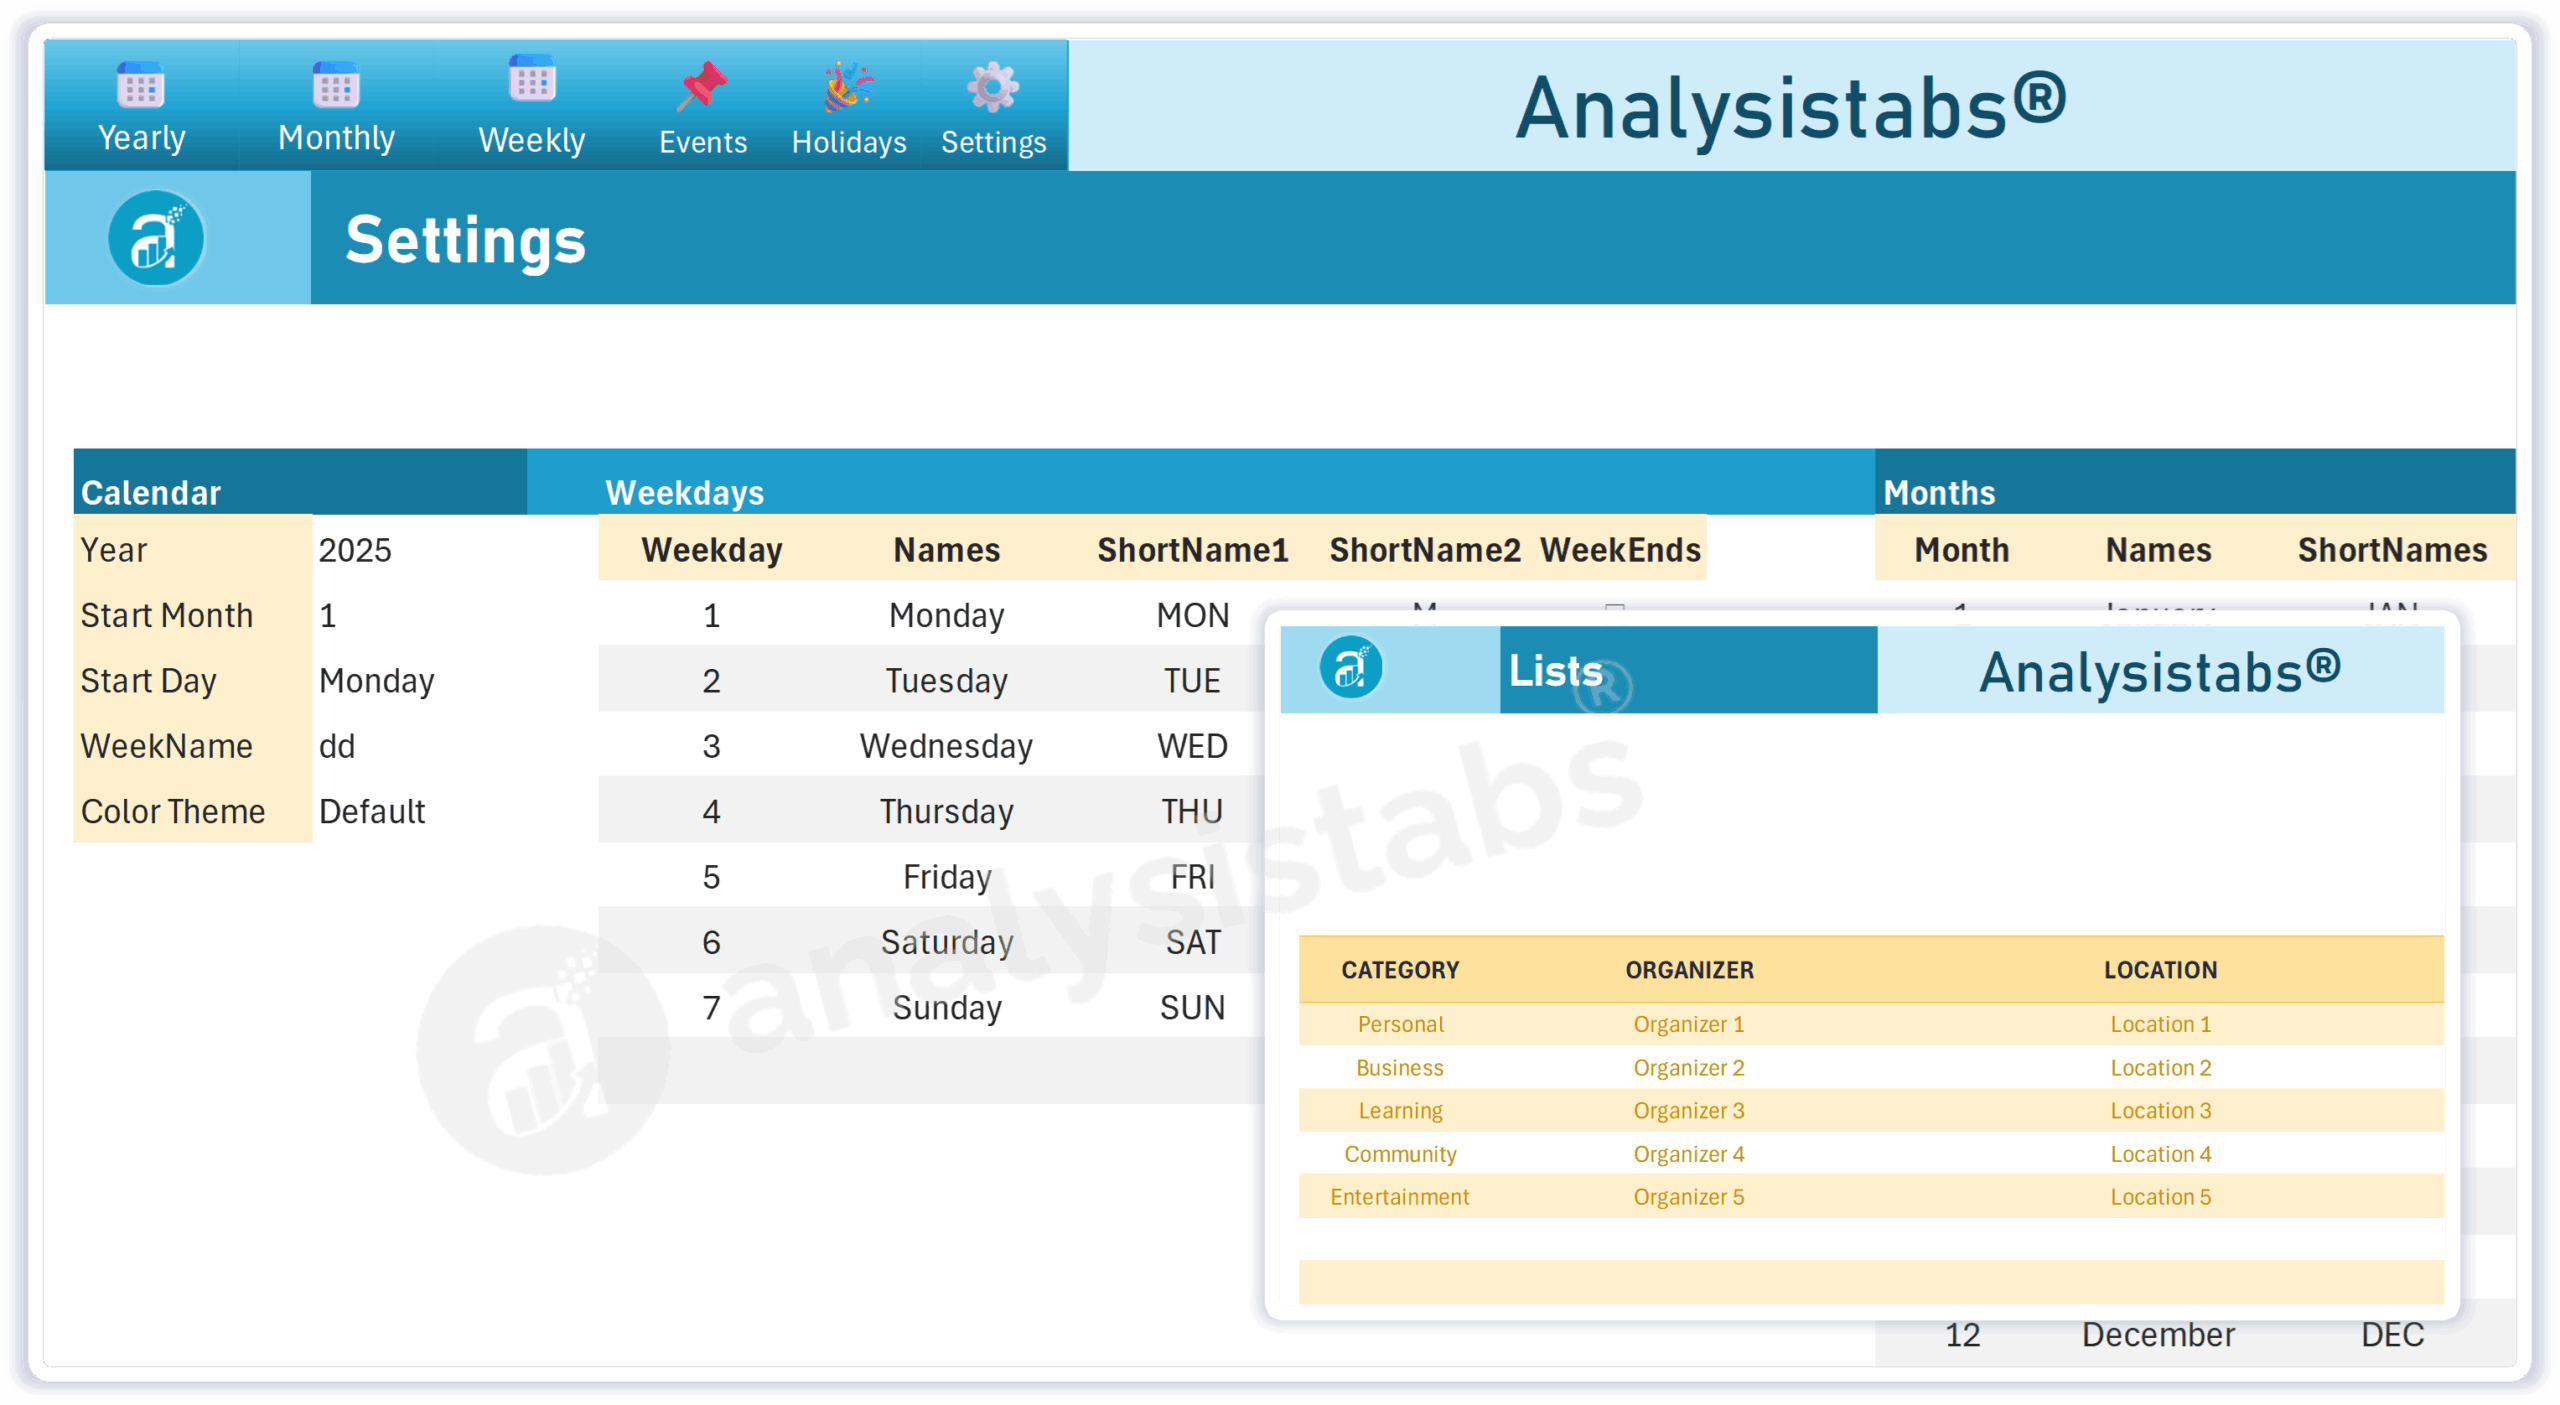The width and height of the screenshot is (2560, 1405).
Task: Select Organizer 3 in Lists window
Action: (1689, 1111)
